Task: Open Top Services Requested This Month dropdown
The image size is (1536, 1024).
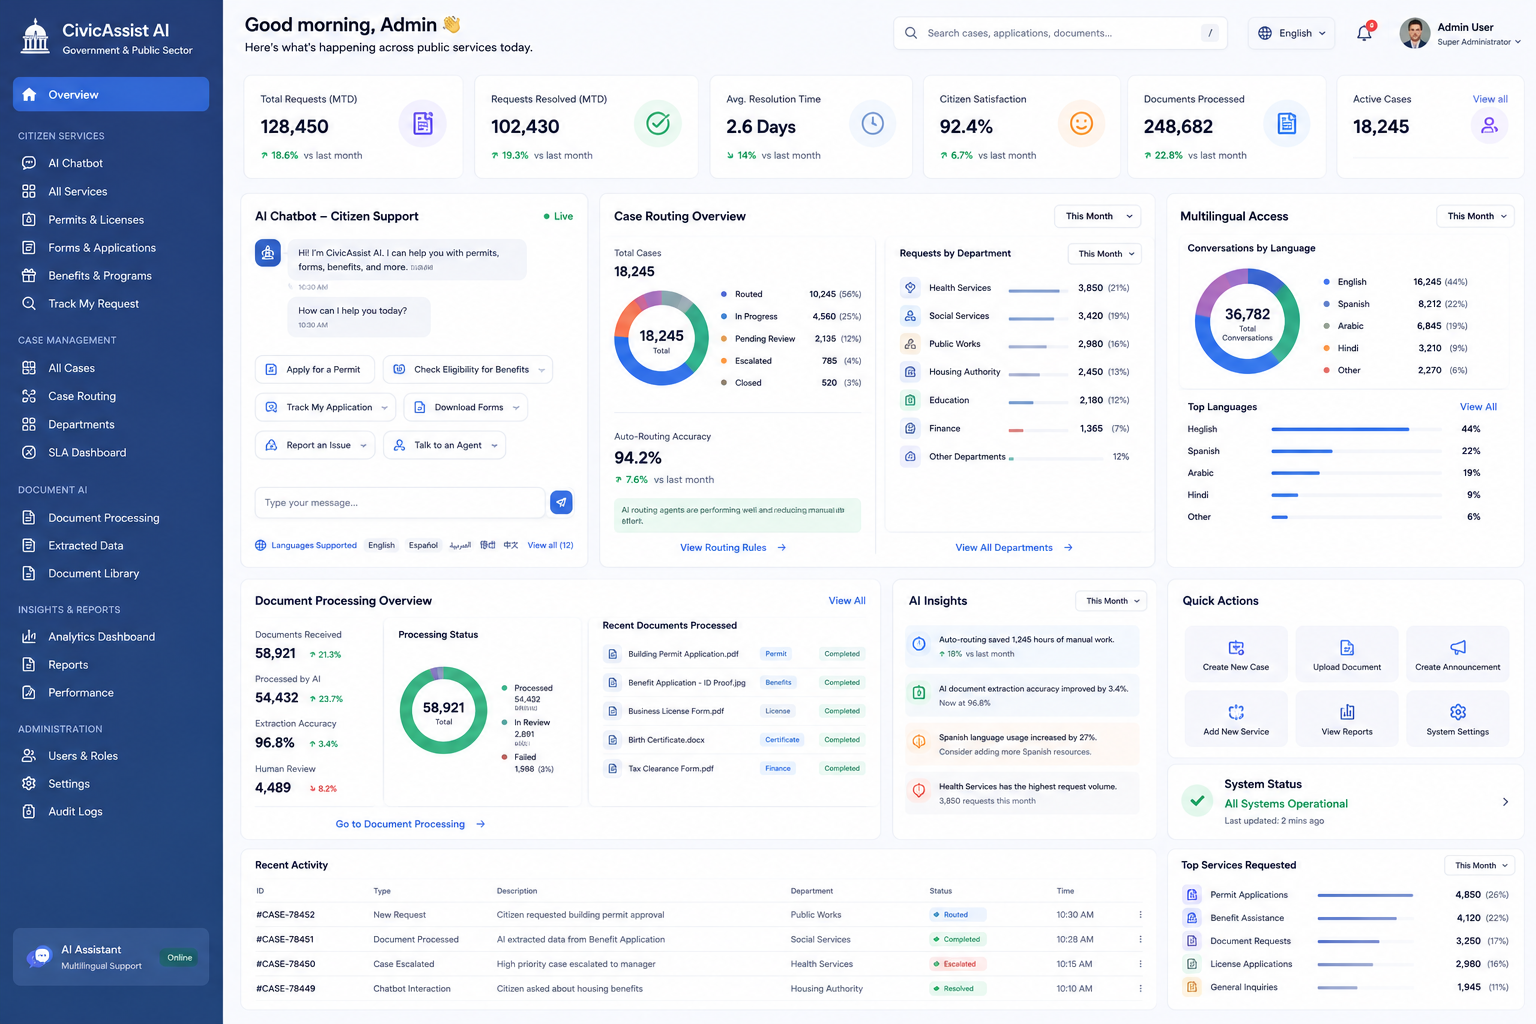Action: [1480, 865]
